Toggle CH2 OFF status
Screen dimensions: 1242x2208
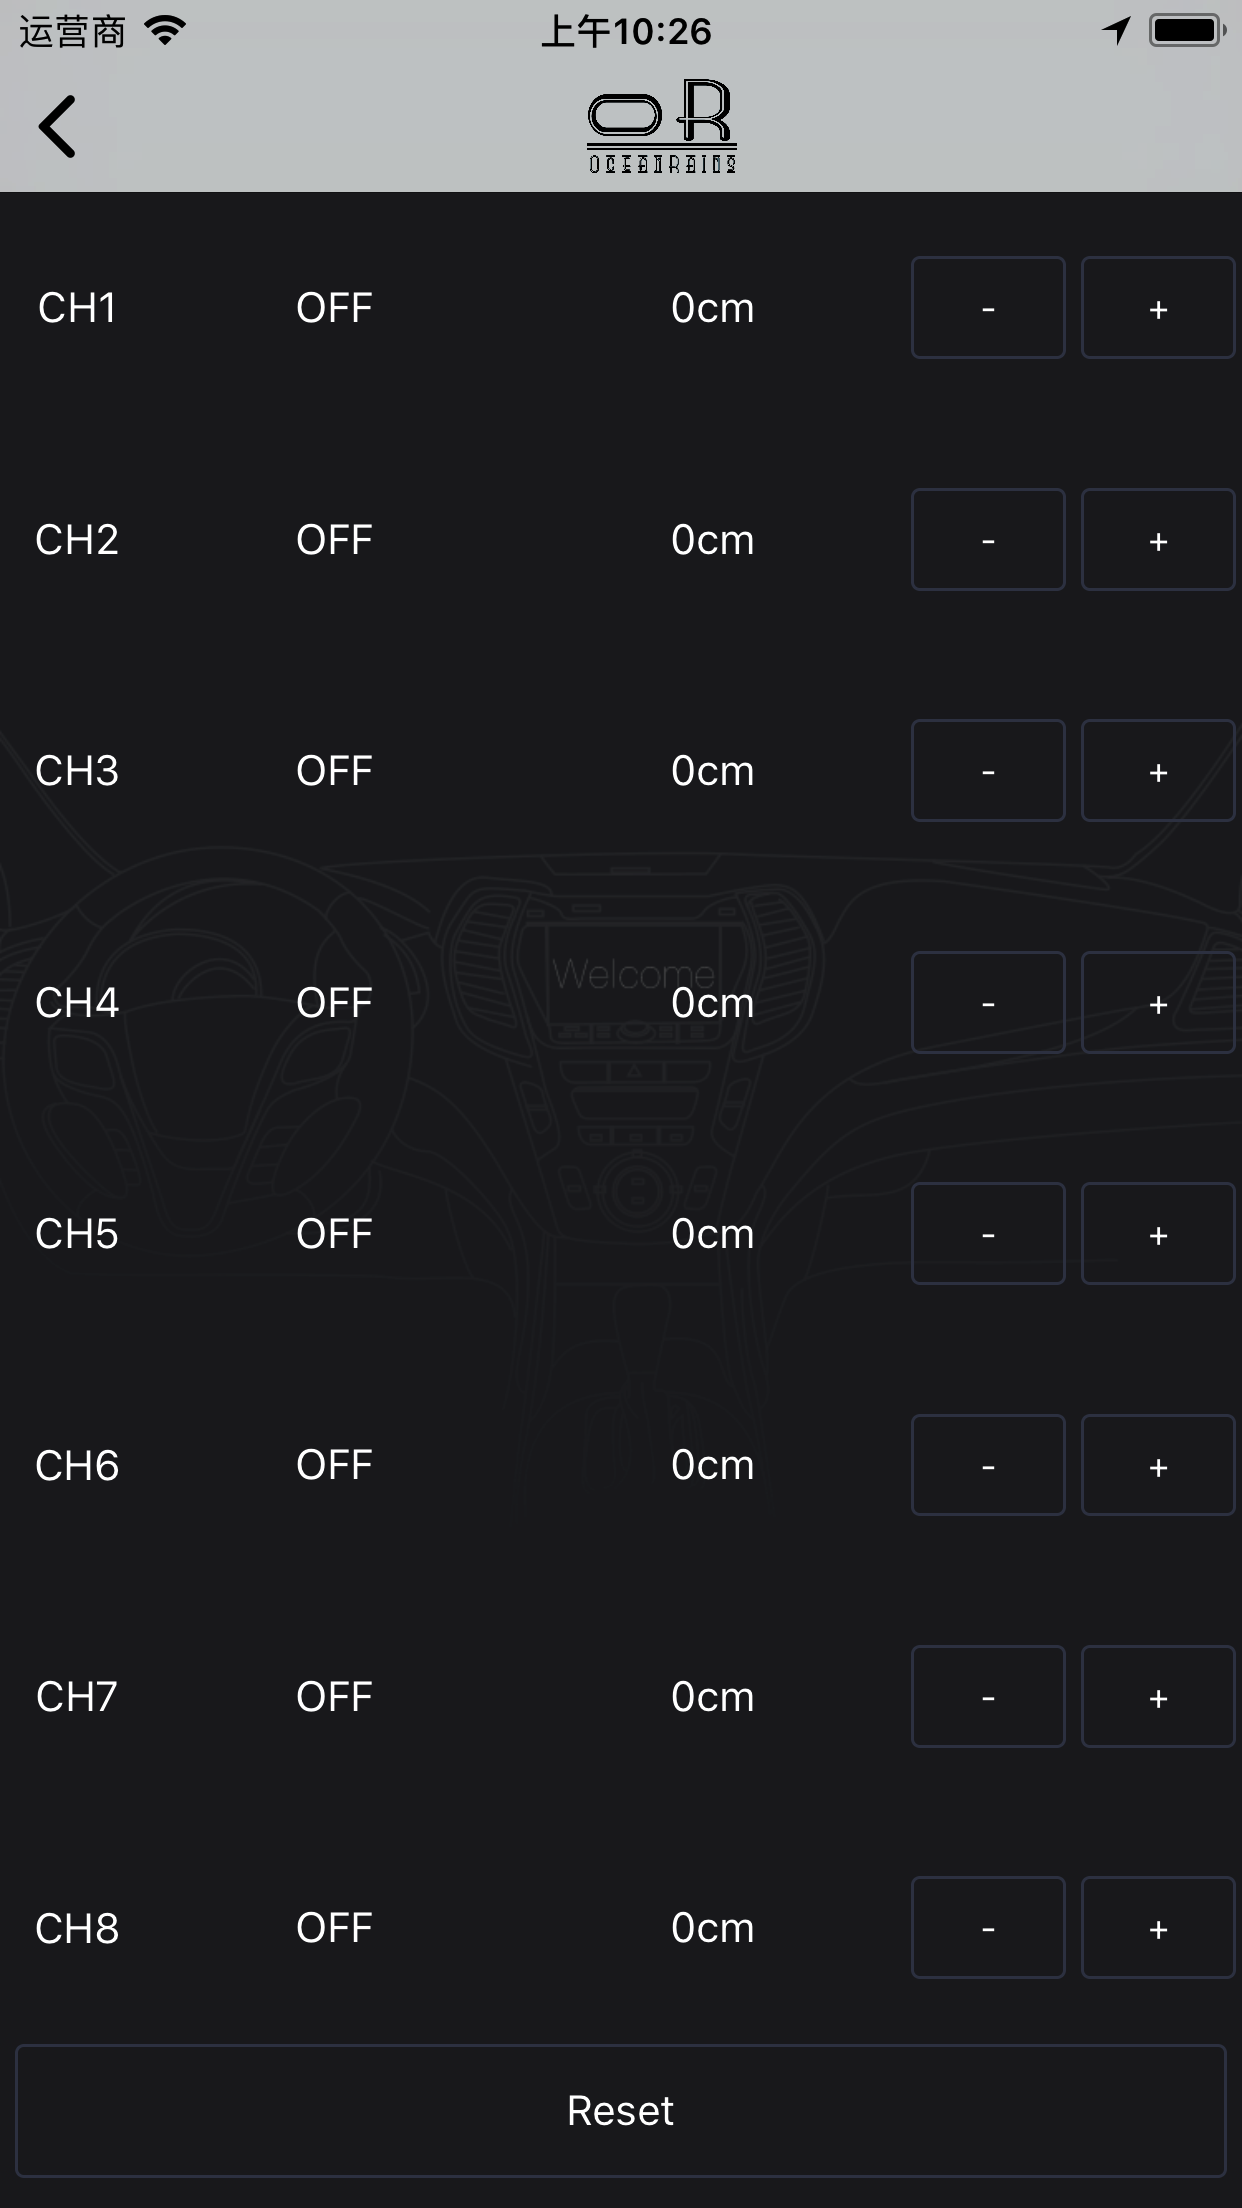[334, 540]
